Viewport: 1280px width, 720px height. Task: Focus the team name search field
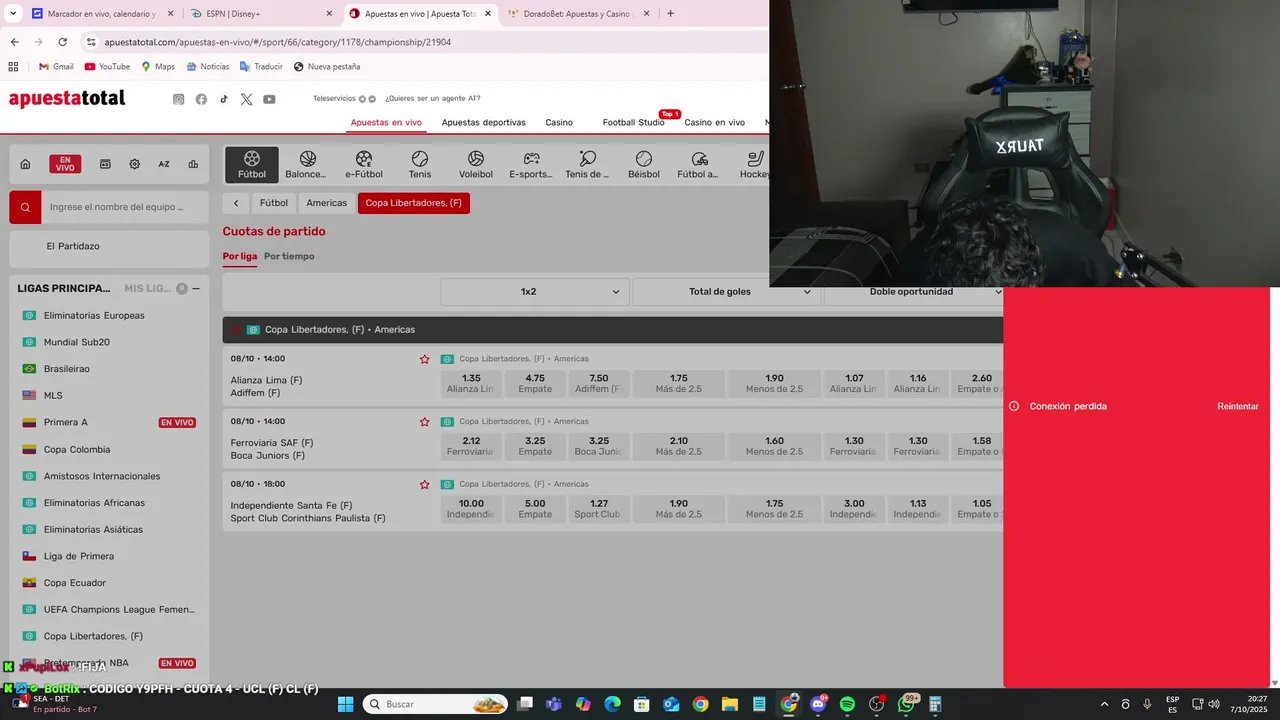pos(125,207)
